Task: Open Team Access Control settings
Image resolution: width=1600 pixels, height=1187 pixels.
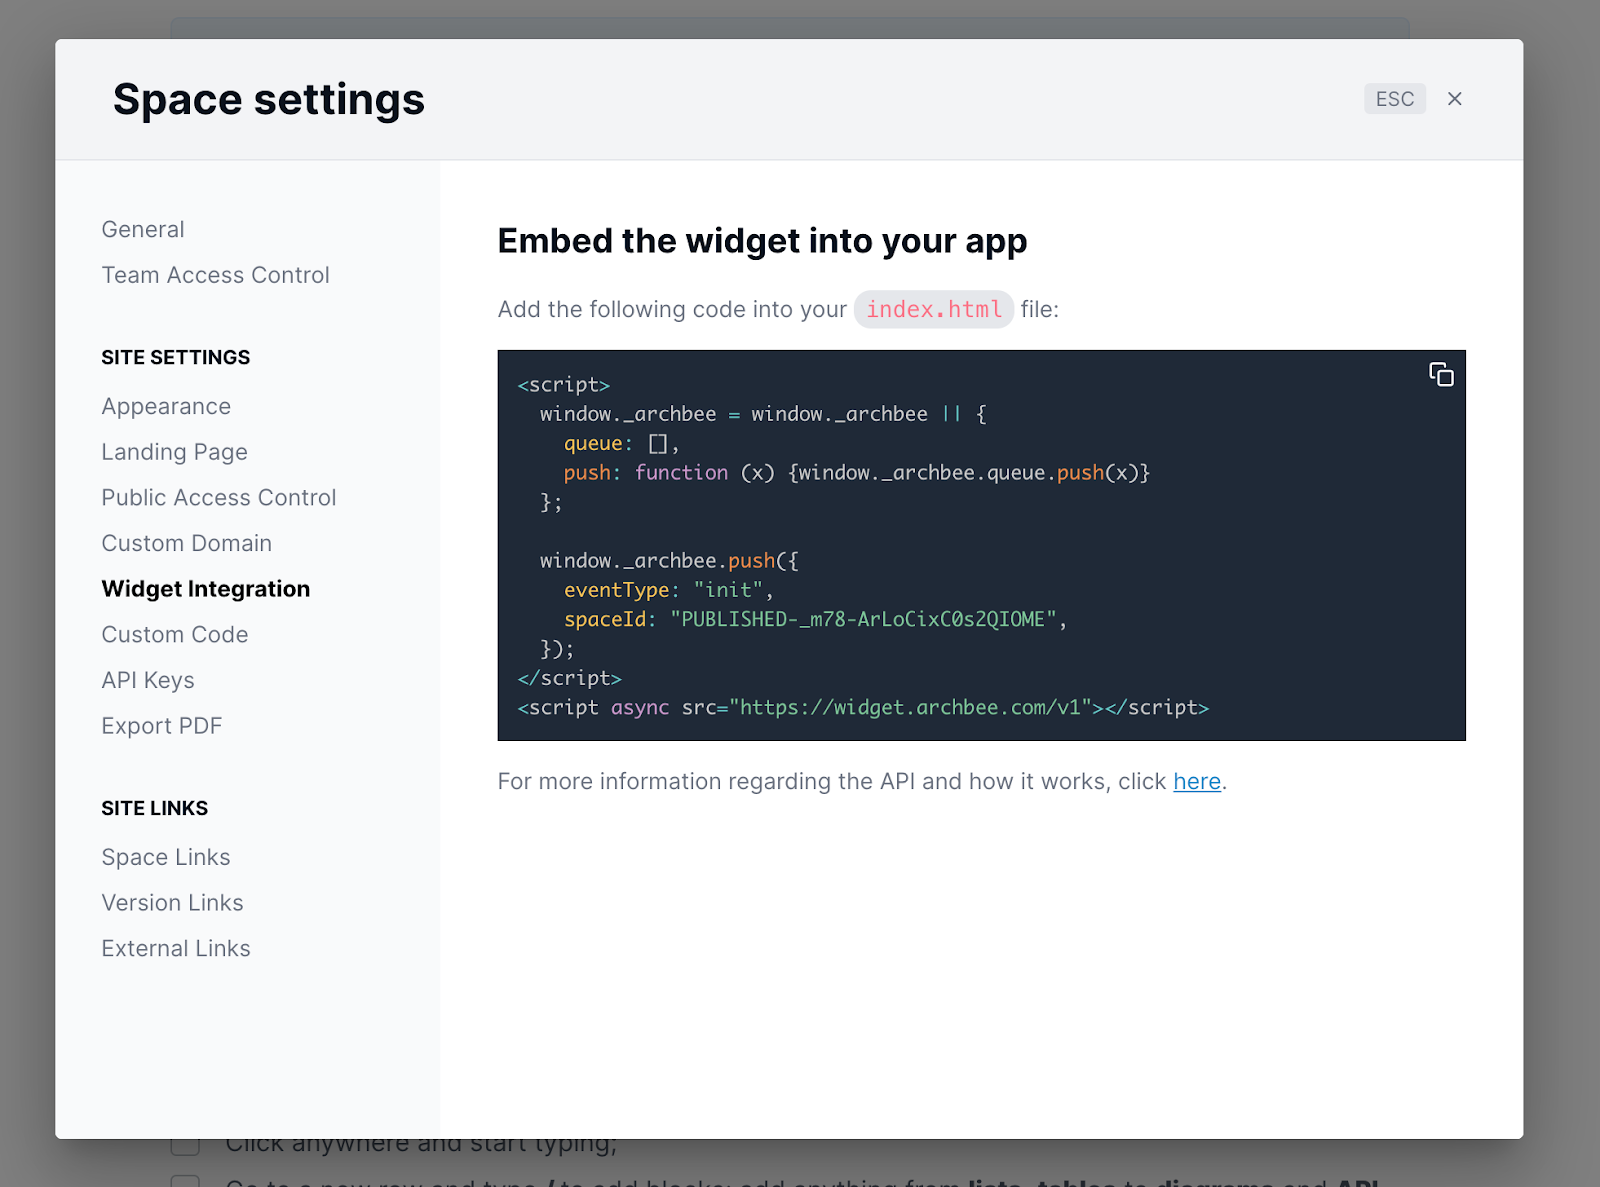Action: click(215, 275)
